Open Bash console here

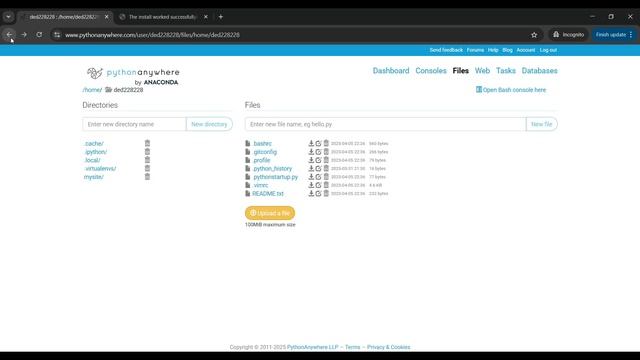tap(511, 90)
